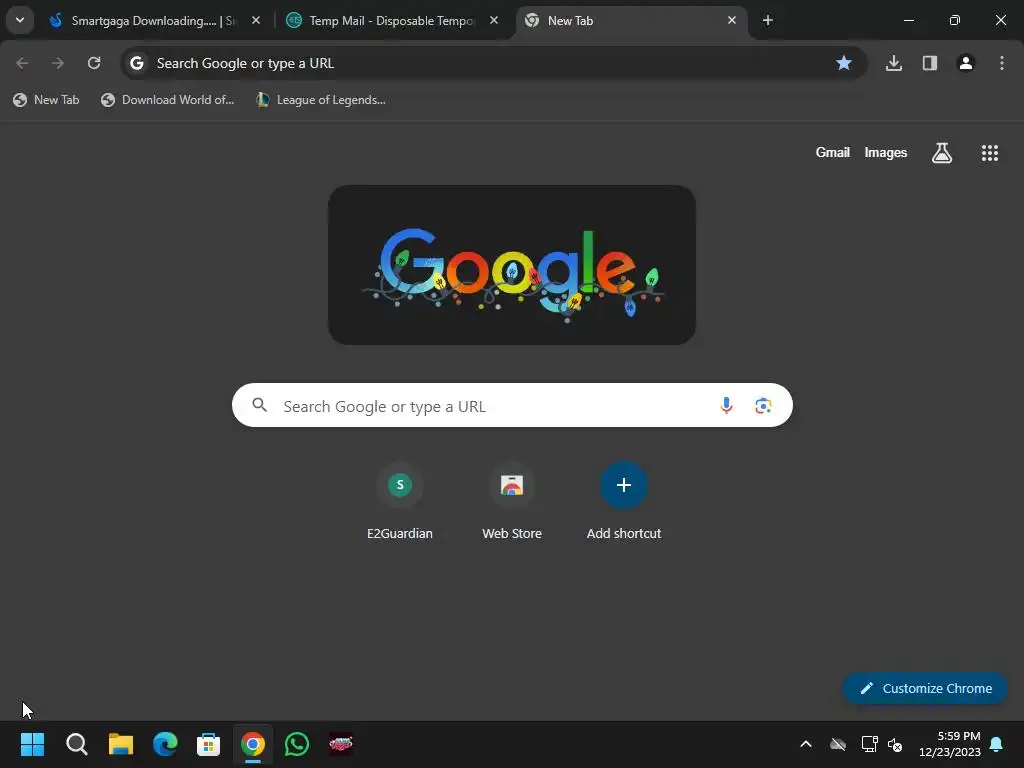
Task: Click the holiday Google doodle
Action: coord(512,265)
